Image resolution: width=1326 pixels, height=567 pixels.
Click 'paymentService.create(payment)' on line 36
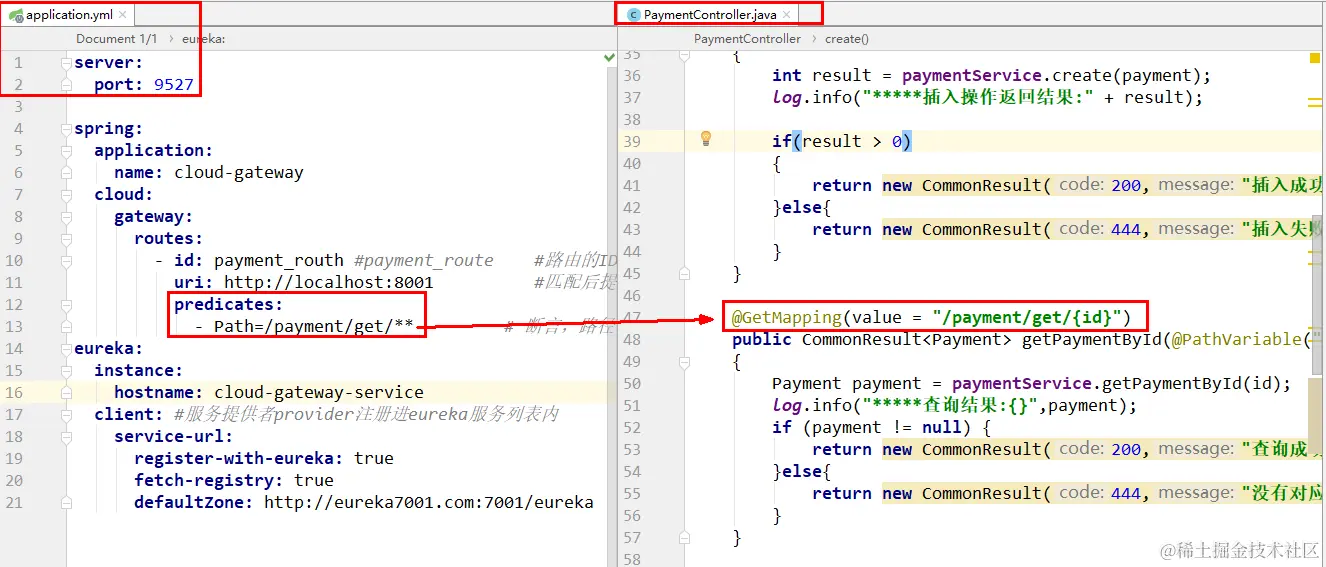[1051, 75]
